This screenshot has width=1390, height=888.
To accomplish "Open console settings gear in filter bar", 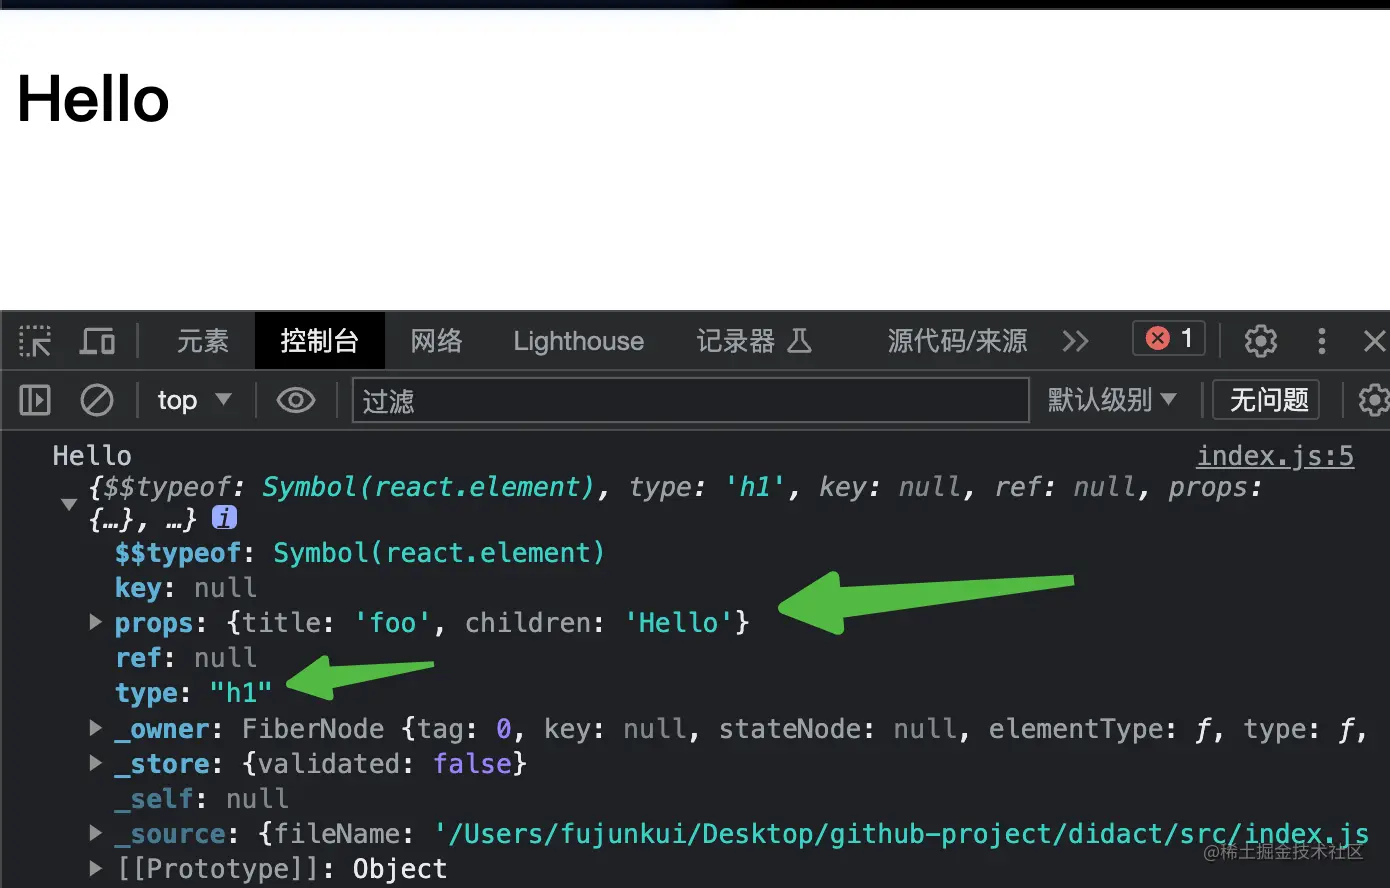I will tap(1374, 401).
